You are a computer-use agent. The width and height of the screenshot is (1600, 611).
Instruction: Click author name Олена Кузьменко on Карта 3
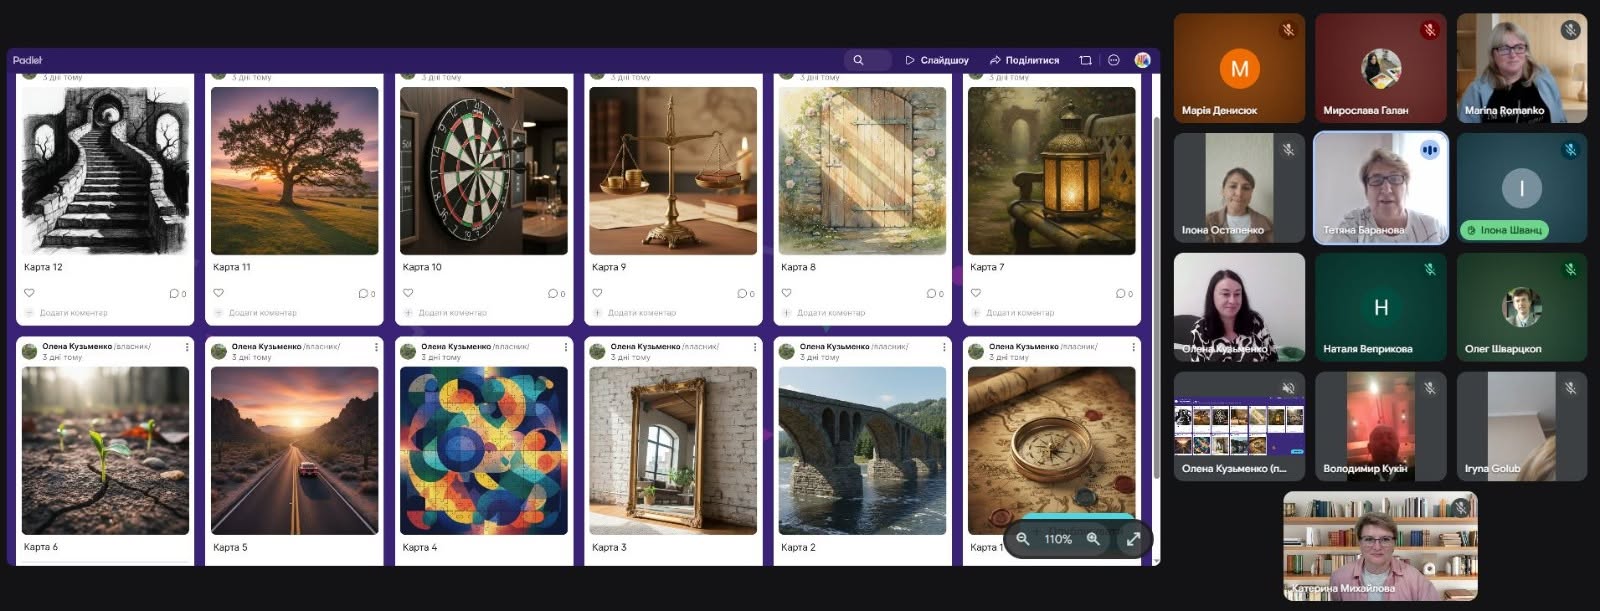pos(645,346)
